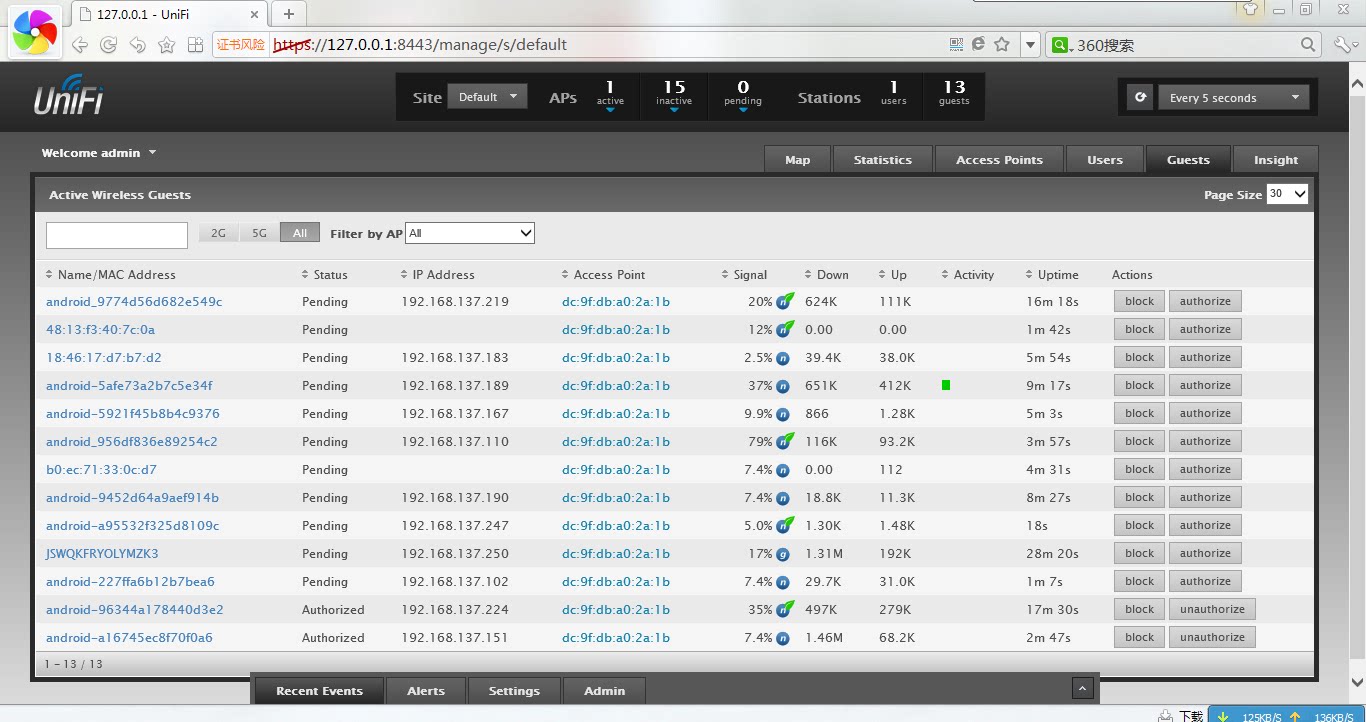Open the Statistics tab
Screen dimensions: 1366x722
[x=882, y=159]
